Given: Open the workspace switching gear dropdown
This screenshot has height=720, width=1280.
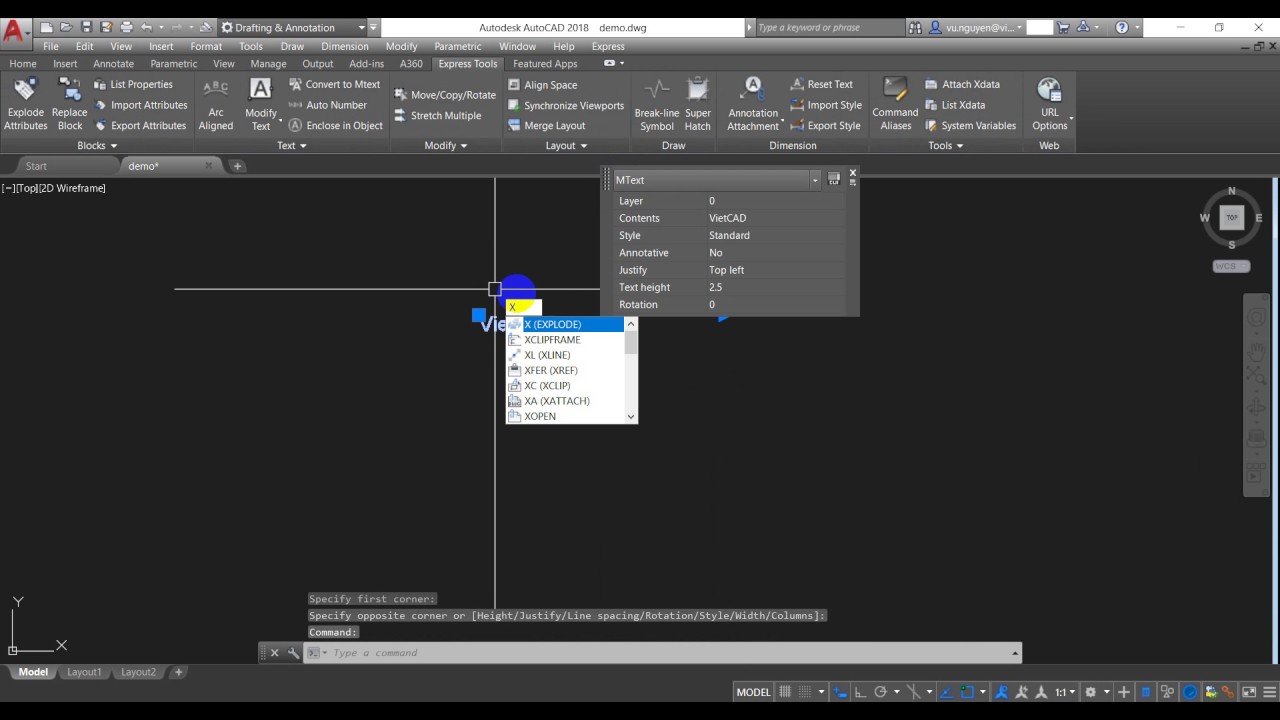Looking at the screenshot, I should coord(1097,692).
